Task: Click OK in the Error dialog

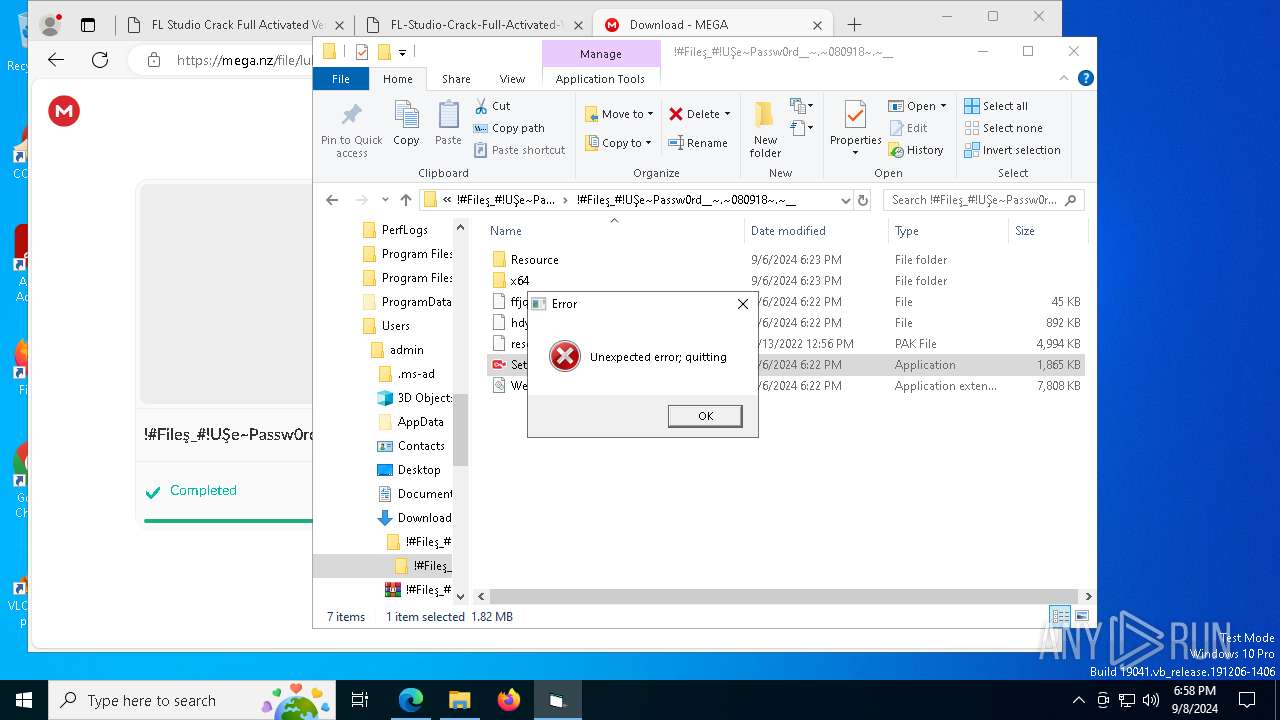Action: pyautogui.click(x=705, y=416)
